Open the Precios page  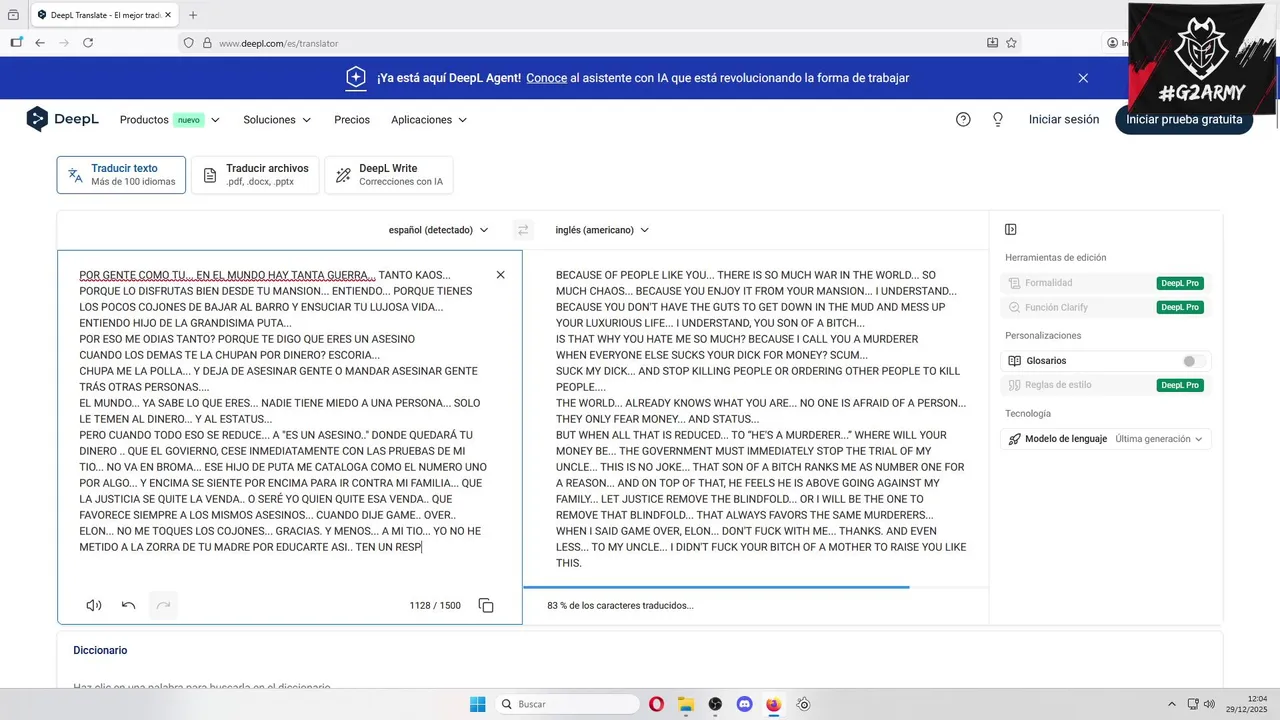[352, 120]
